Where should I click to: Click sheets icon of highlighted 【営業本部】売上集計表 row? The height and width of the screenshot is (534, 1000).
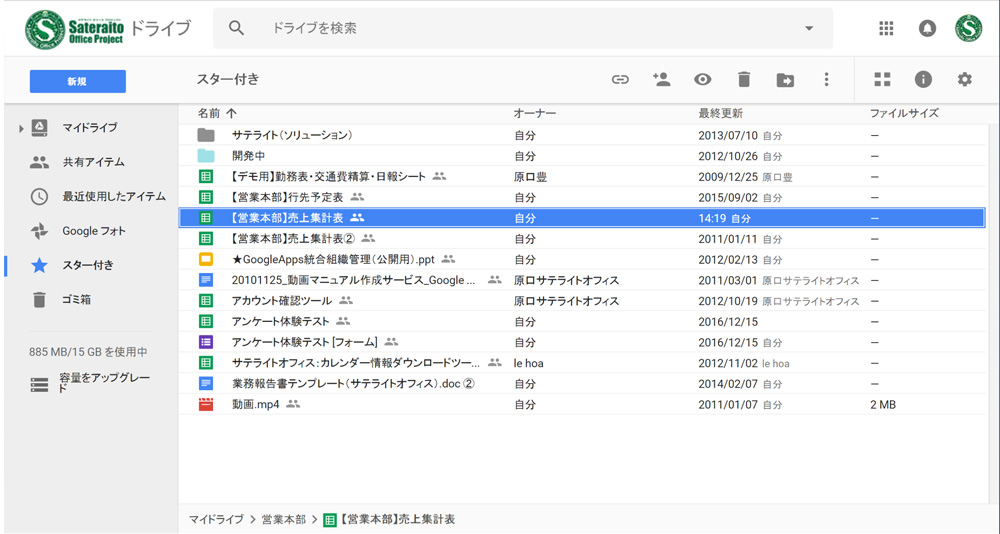(205, 218)
